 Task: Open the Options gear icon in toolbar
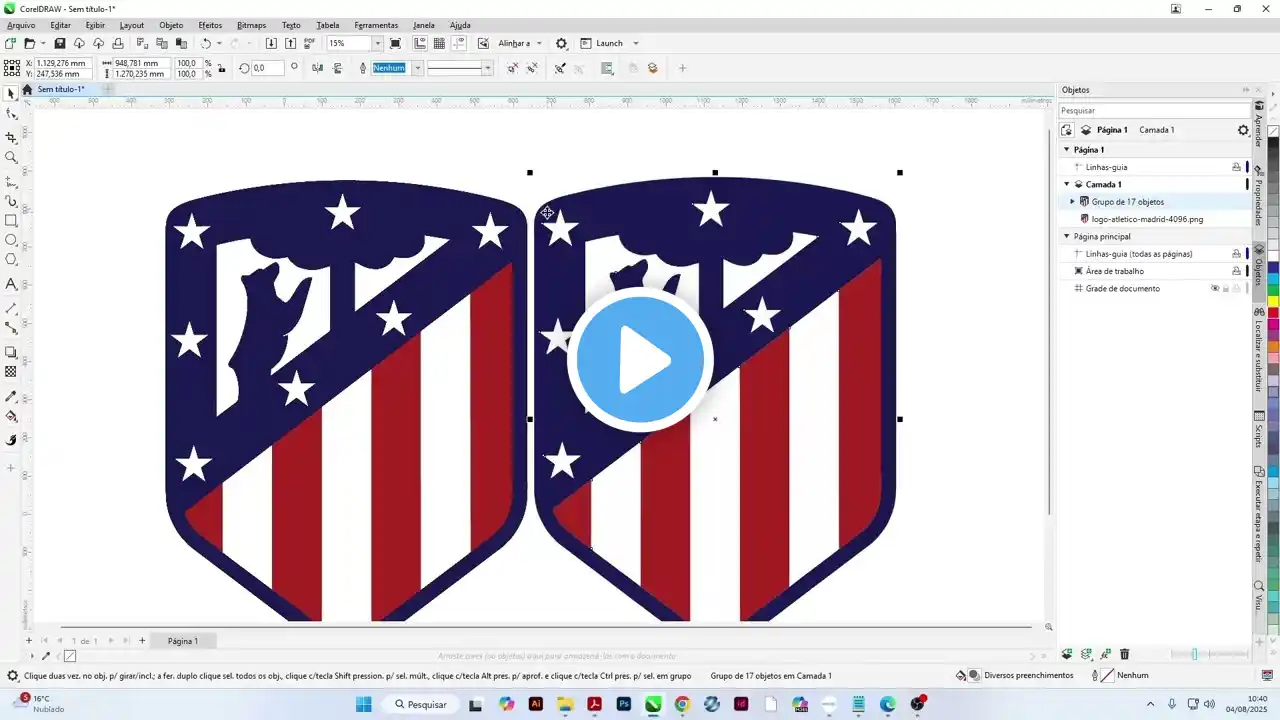pyautogui.click(x=561, y=43)
